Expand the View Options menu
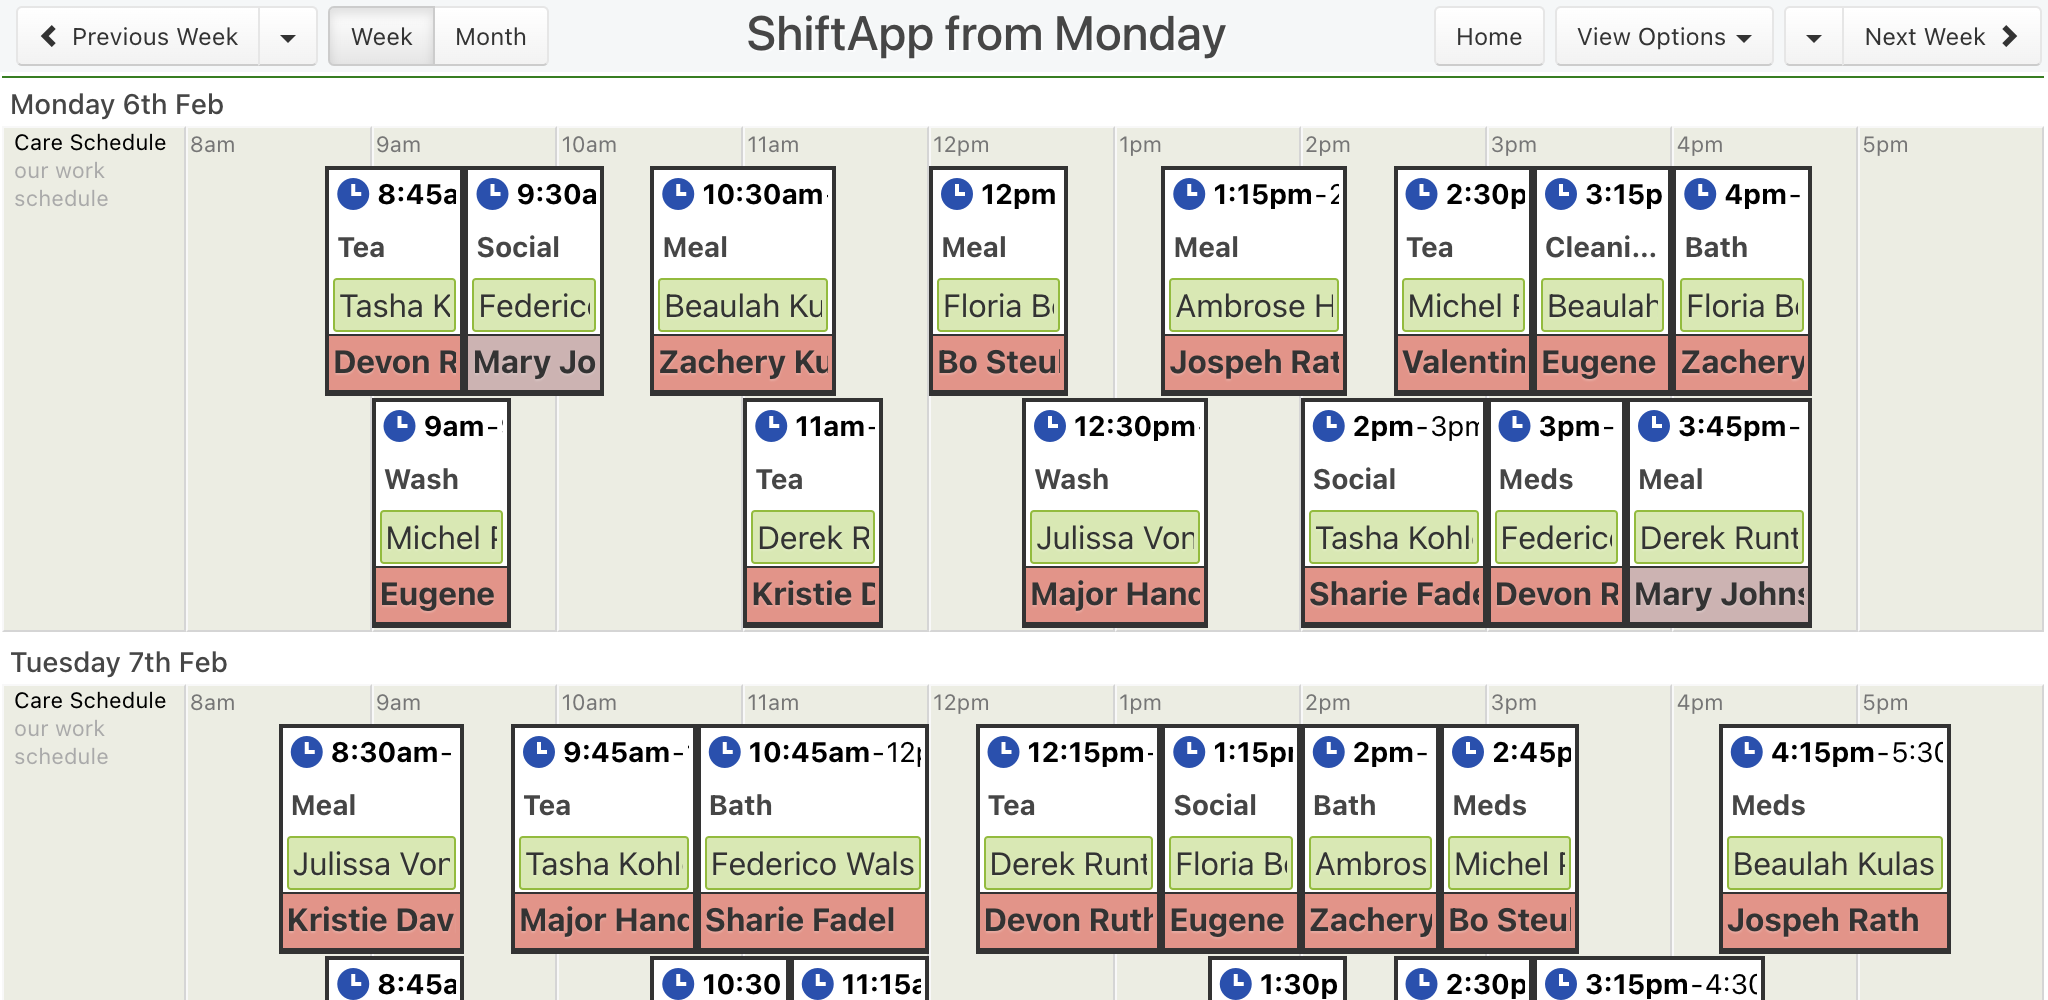Viewport: 2048px width, 1000px height. tap(1664, 37)
